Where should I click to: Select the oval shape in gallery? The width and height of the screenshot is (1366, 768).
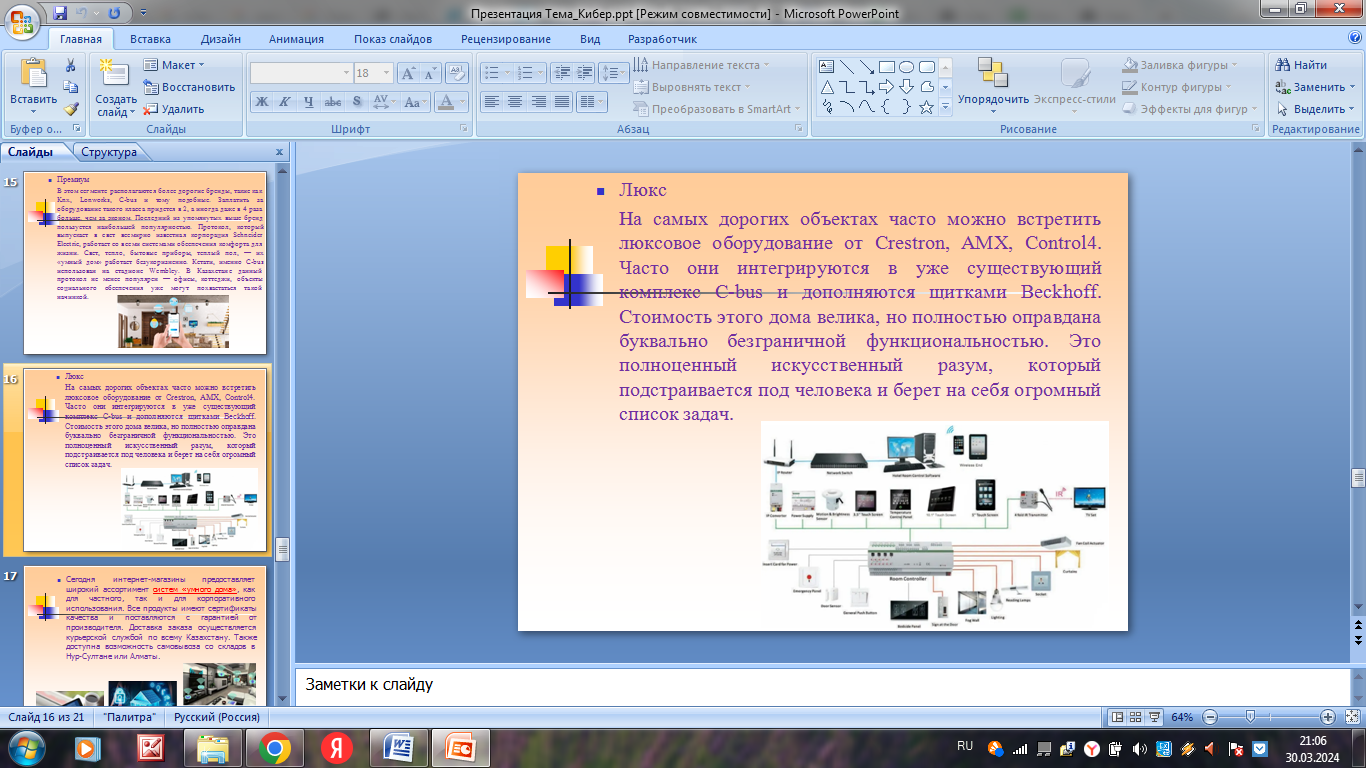[906, 67]
